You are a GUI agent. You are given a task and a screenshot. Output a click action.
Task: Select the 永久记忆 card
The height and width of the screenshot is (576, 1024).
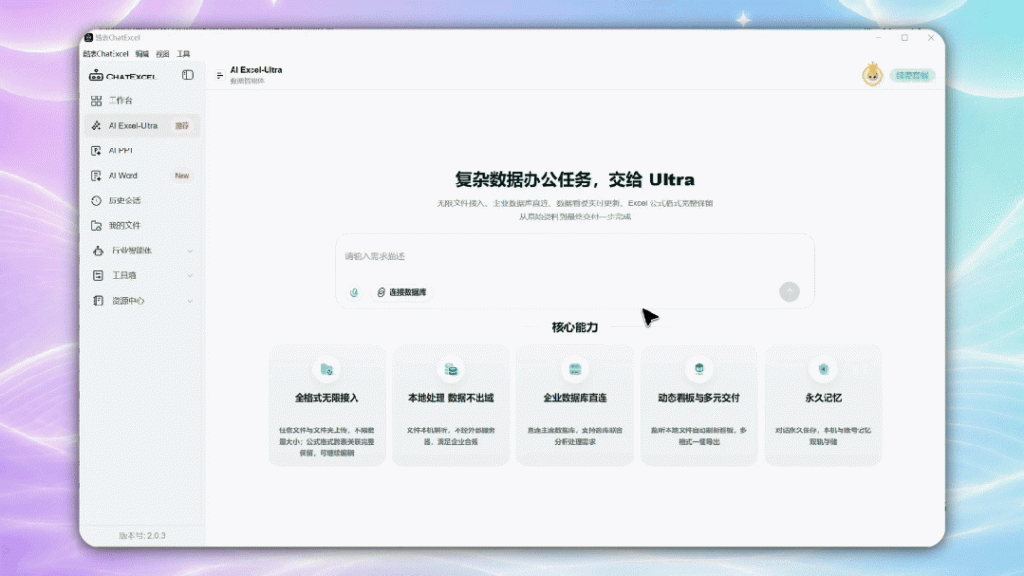coord(823,406)
